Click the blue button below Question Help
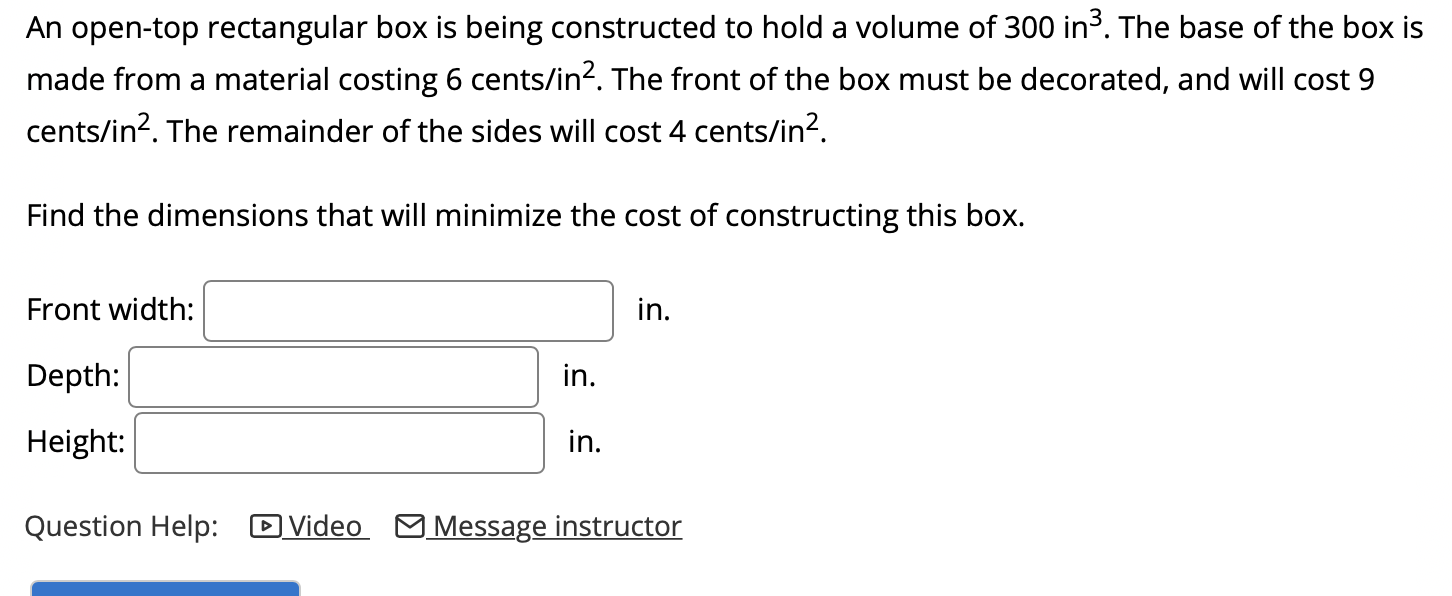 pos(165,591)
